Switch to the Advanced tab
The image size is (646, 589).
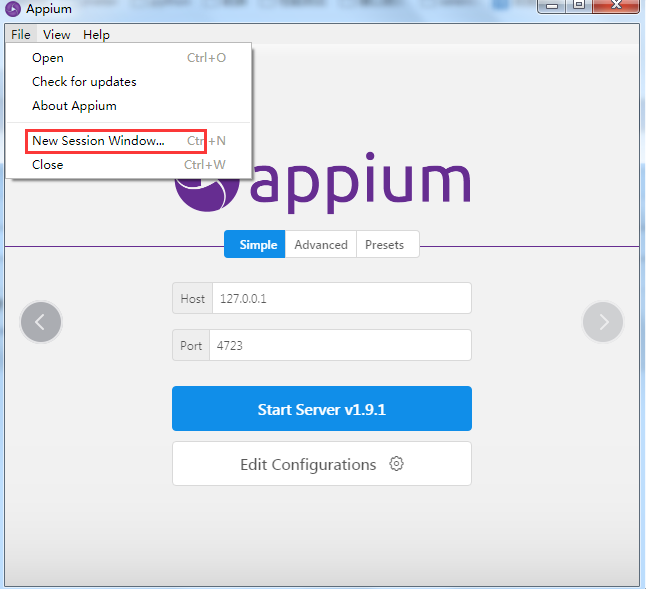click(321, 244)
